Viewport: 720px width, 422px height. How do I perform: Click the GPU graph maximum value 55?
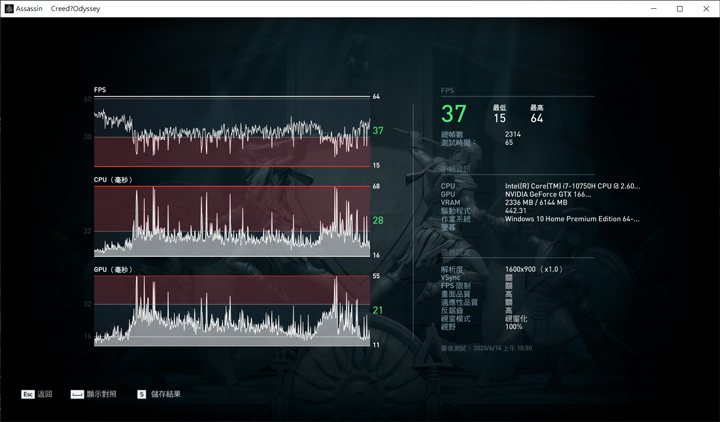(376, 276)
